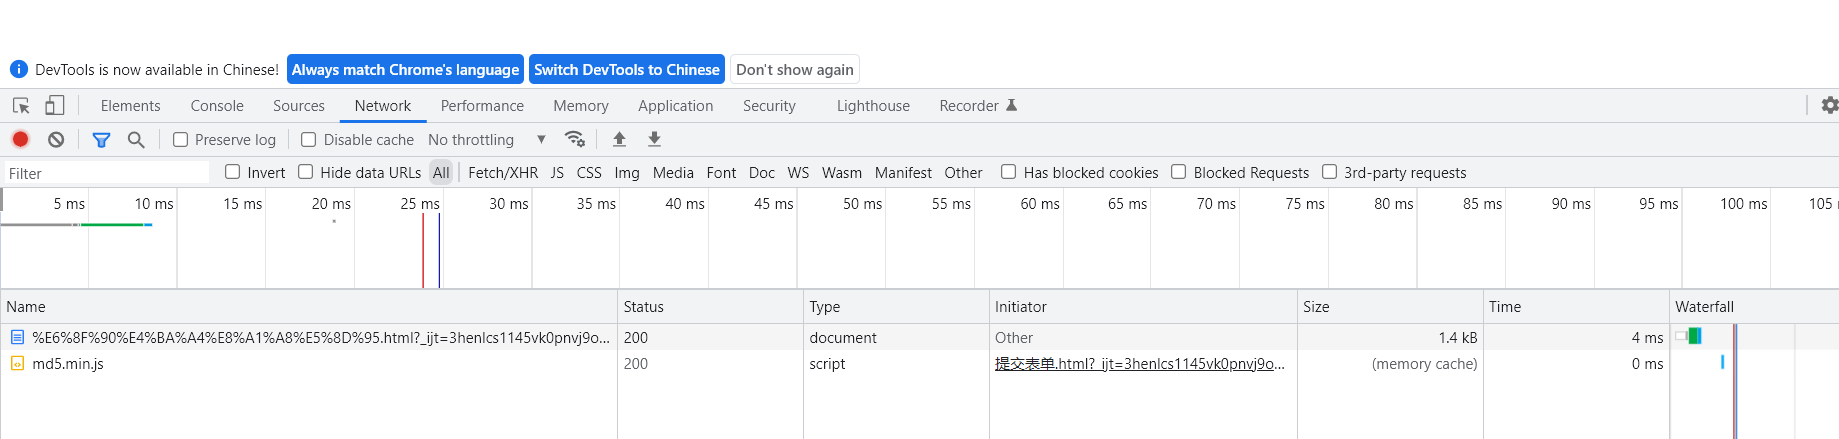Check the Invert filter option
Screen dimensions: 1839x439
click(233, 172)
